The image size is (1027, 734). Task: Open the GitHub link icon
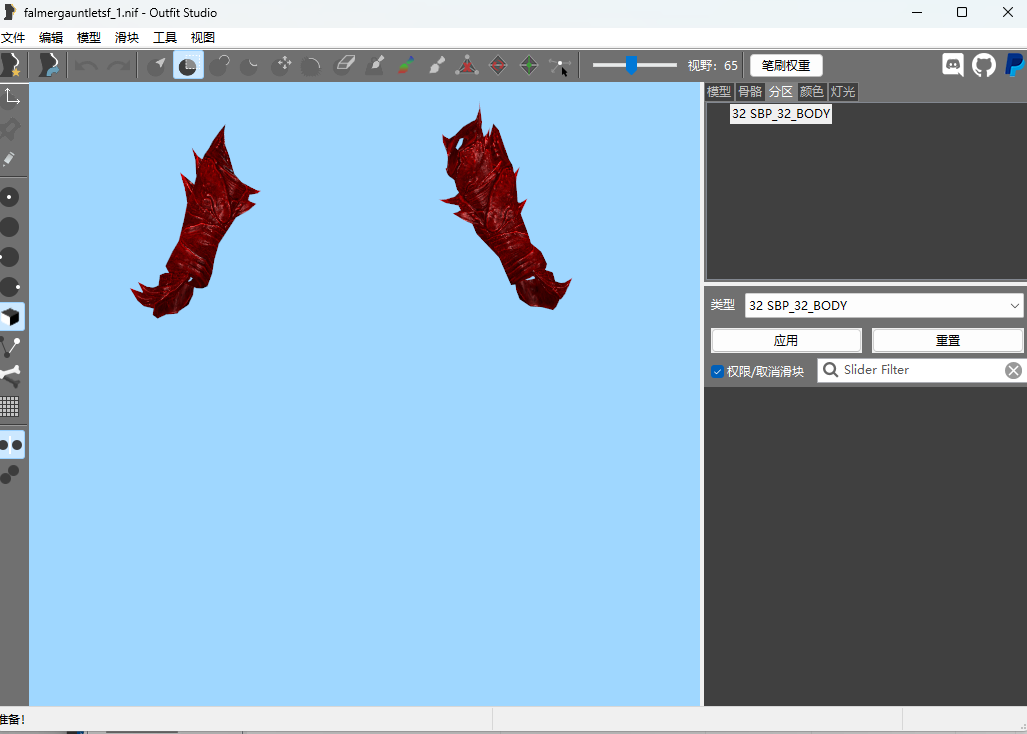(x=983, y=65)
